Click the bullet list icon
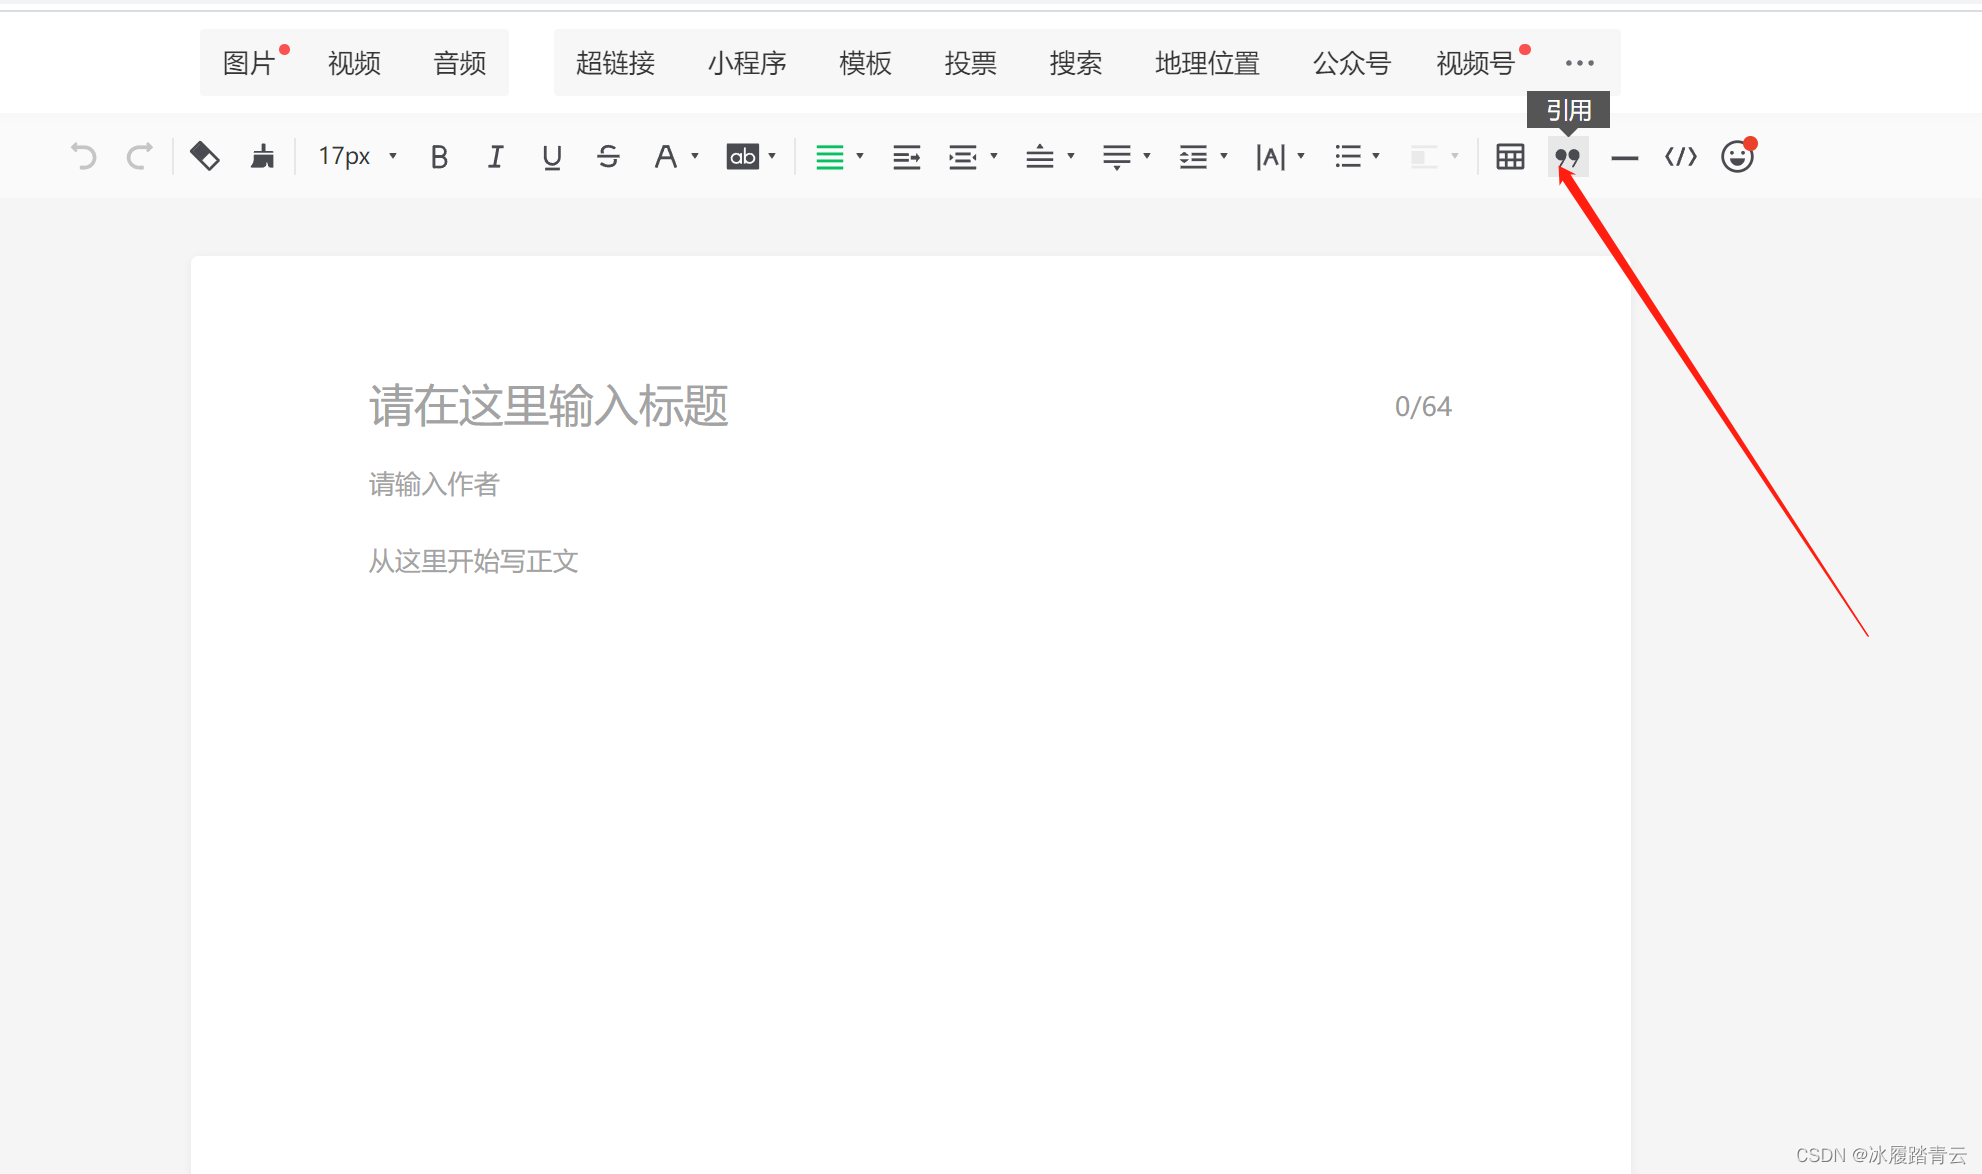Viewport: 1982px width, 1174px height. (x=1348, y=157)
